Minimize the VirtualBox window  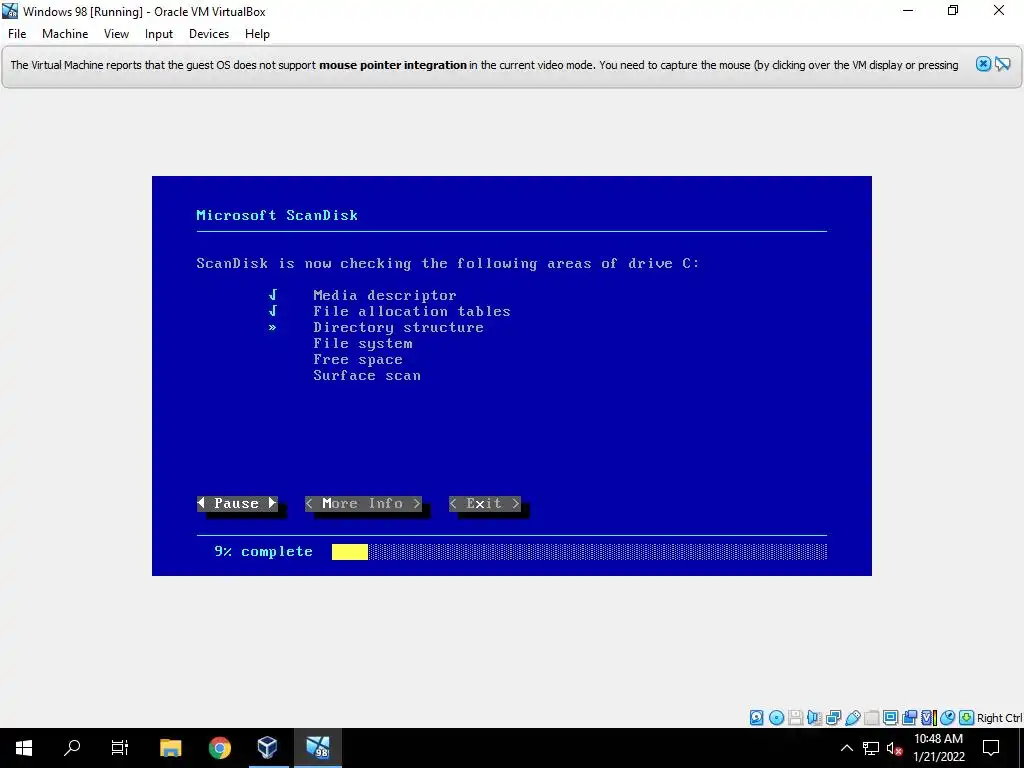click(908, 10)
